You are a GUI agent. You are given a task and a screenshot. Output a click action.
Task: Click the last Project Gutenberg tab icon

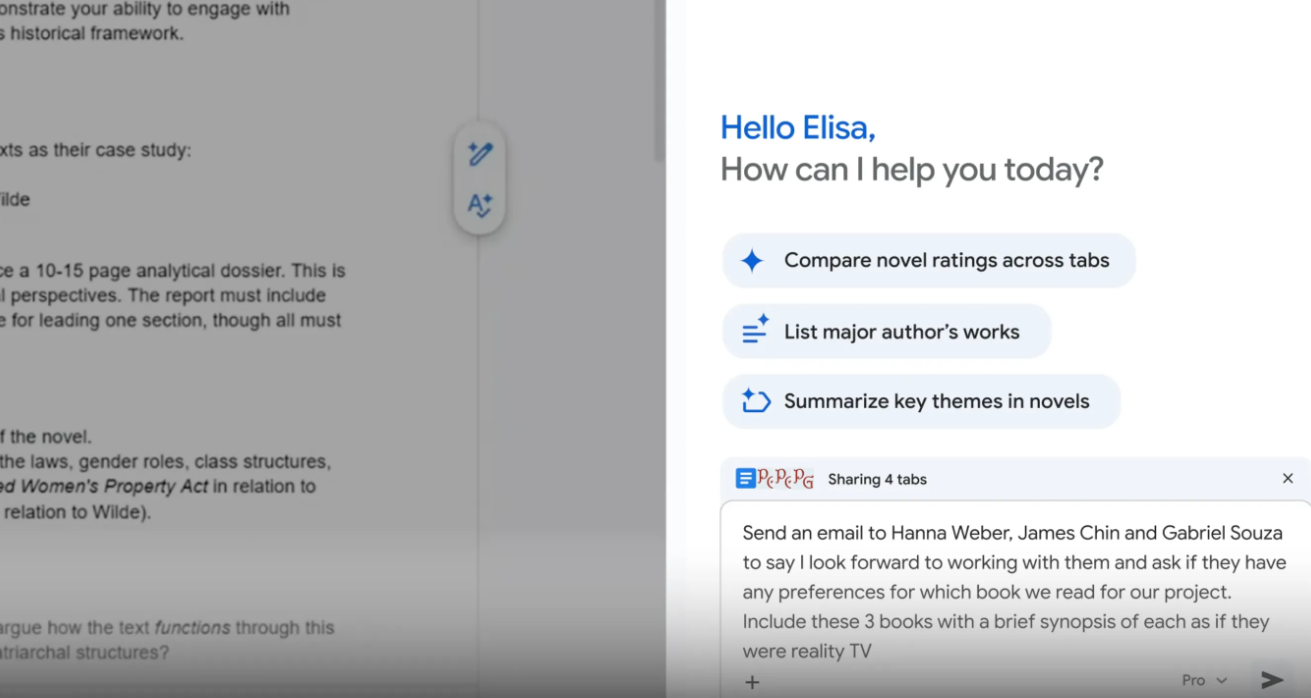804,479
